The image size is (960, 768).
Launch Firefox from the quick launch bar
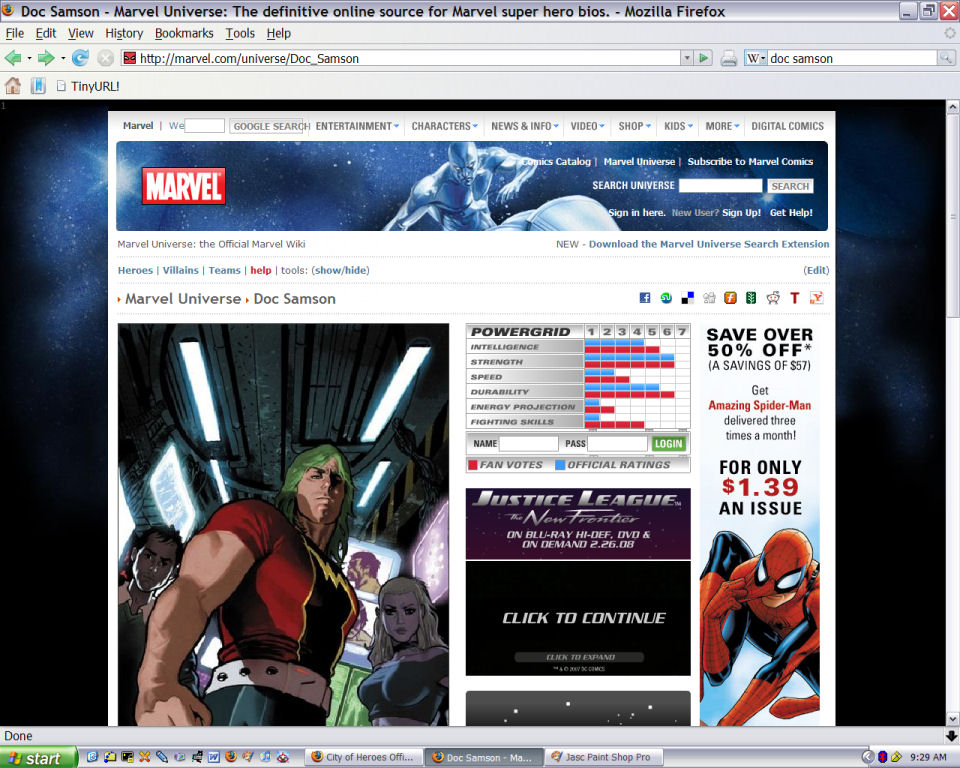(231, 757)
